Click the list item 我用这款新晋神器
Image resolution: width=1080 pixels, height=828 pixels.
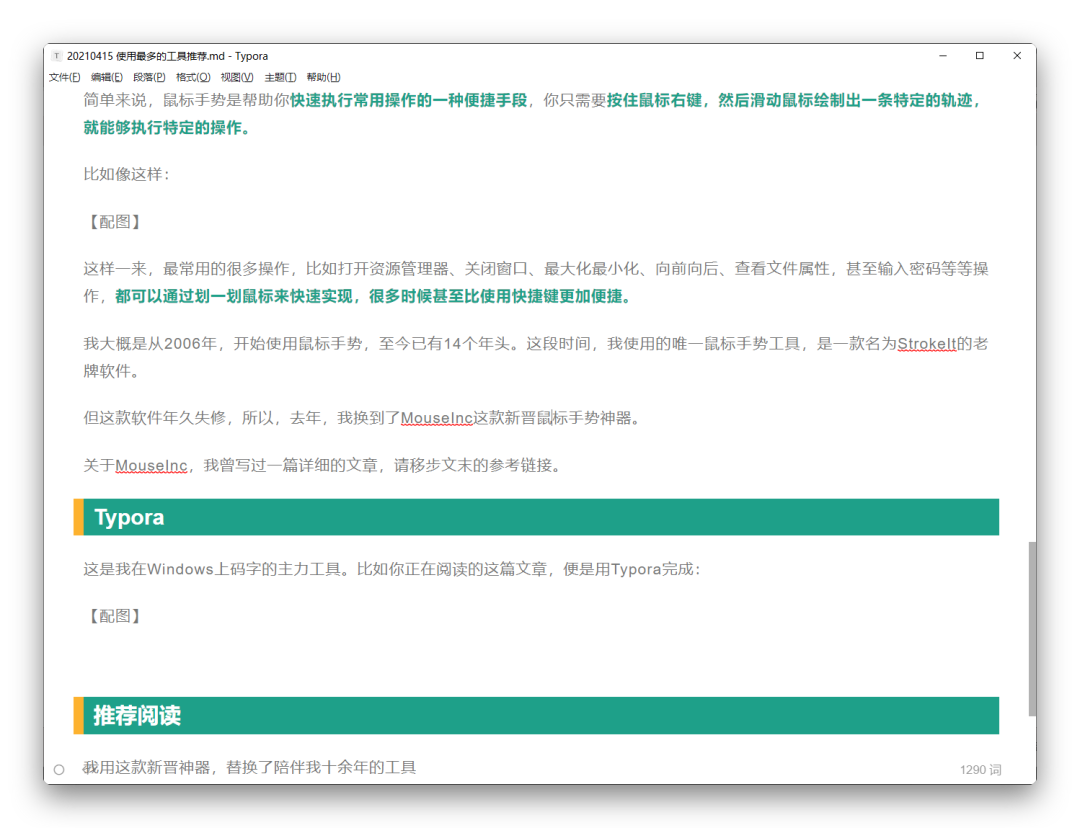pos(249,767)
